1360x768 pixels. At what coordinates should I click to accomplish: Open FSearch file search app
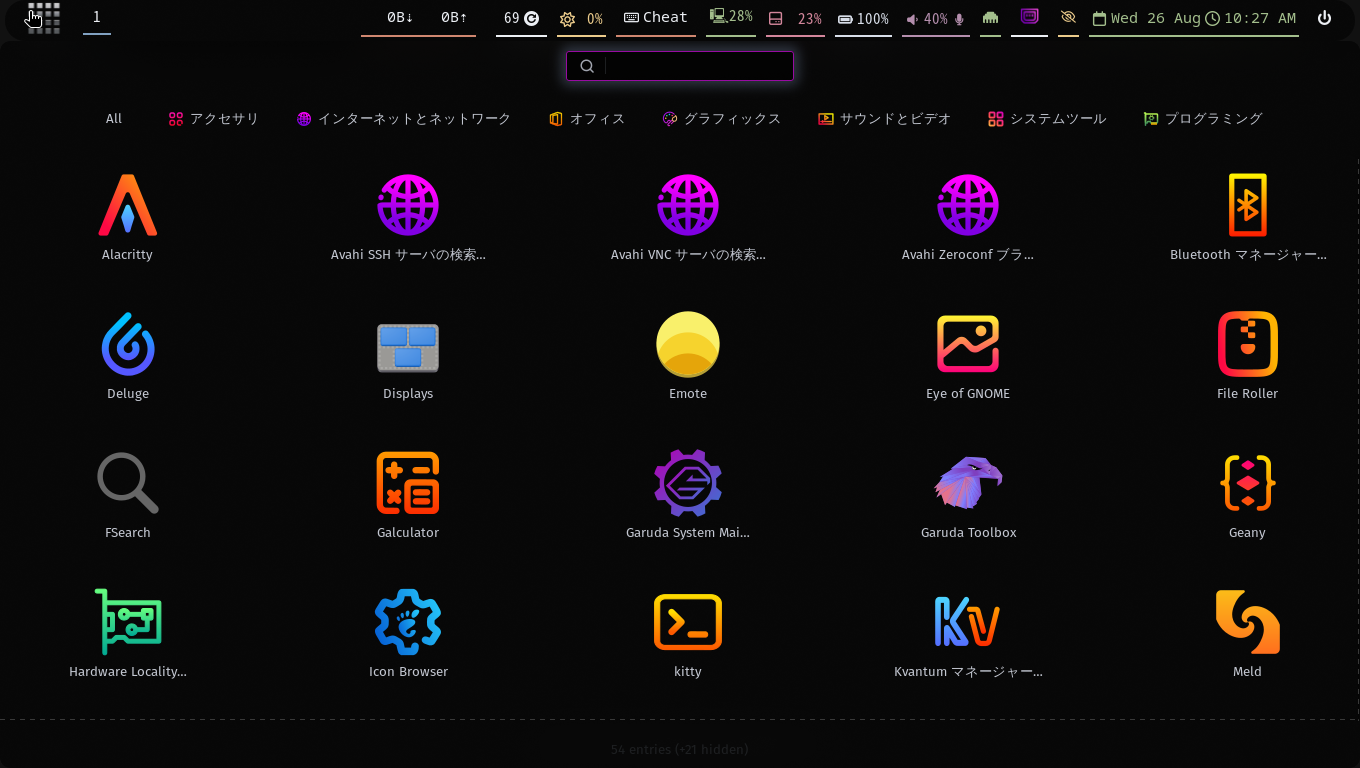coord(128,496)
